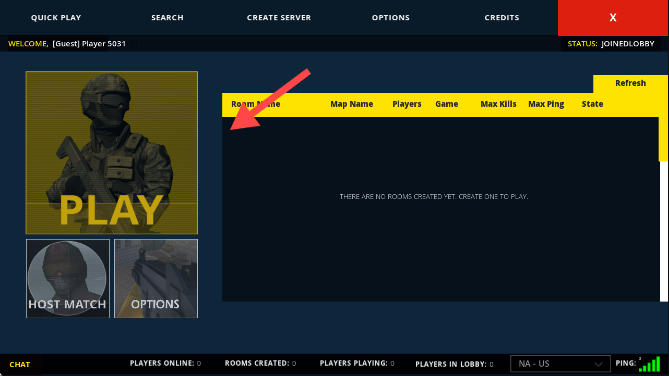Open the Quick Play menu item
This screenshot has width=669, height=376.
pos(56,17)
